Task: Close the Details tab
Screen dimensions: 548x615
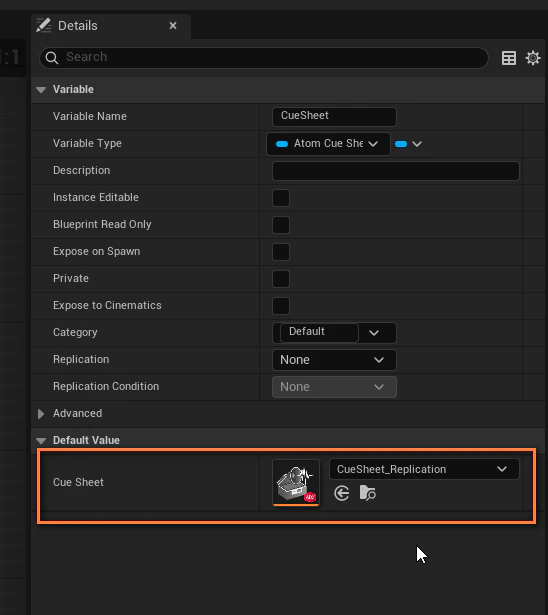Action: [x=173, y=25]
